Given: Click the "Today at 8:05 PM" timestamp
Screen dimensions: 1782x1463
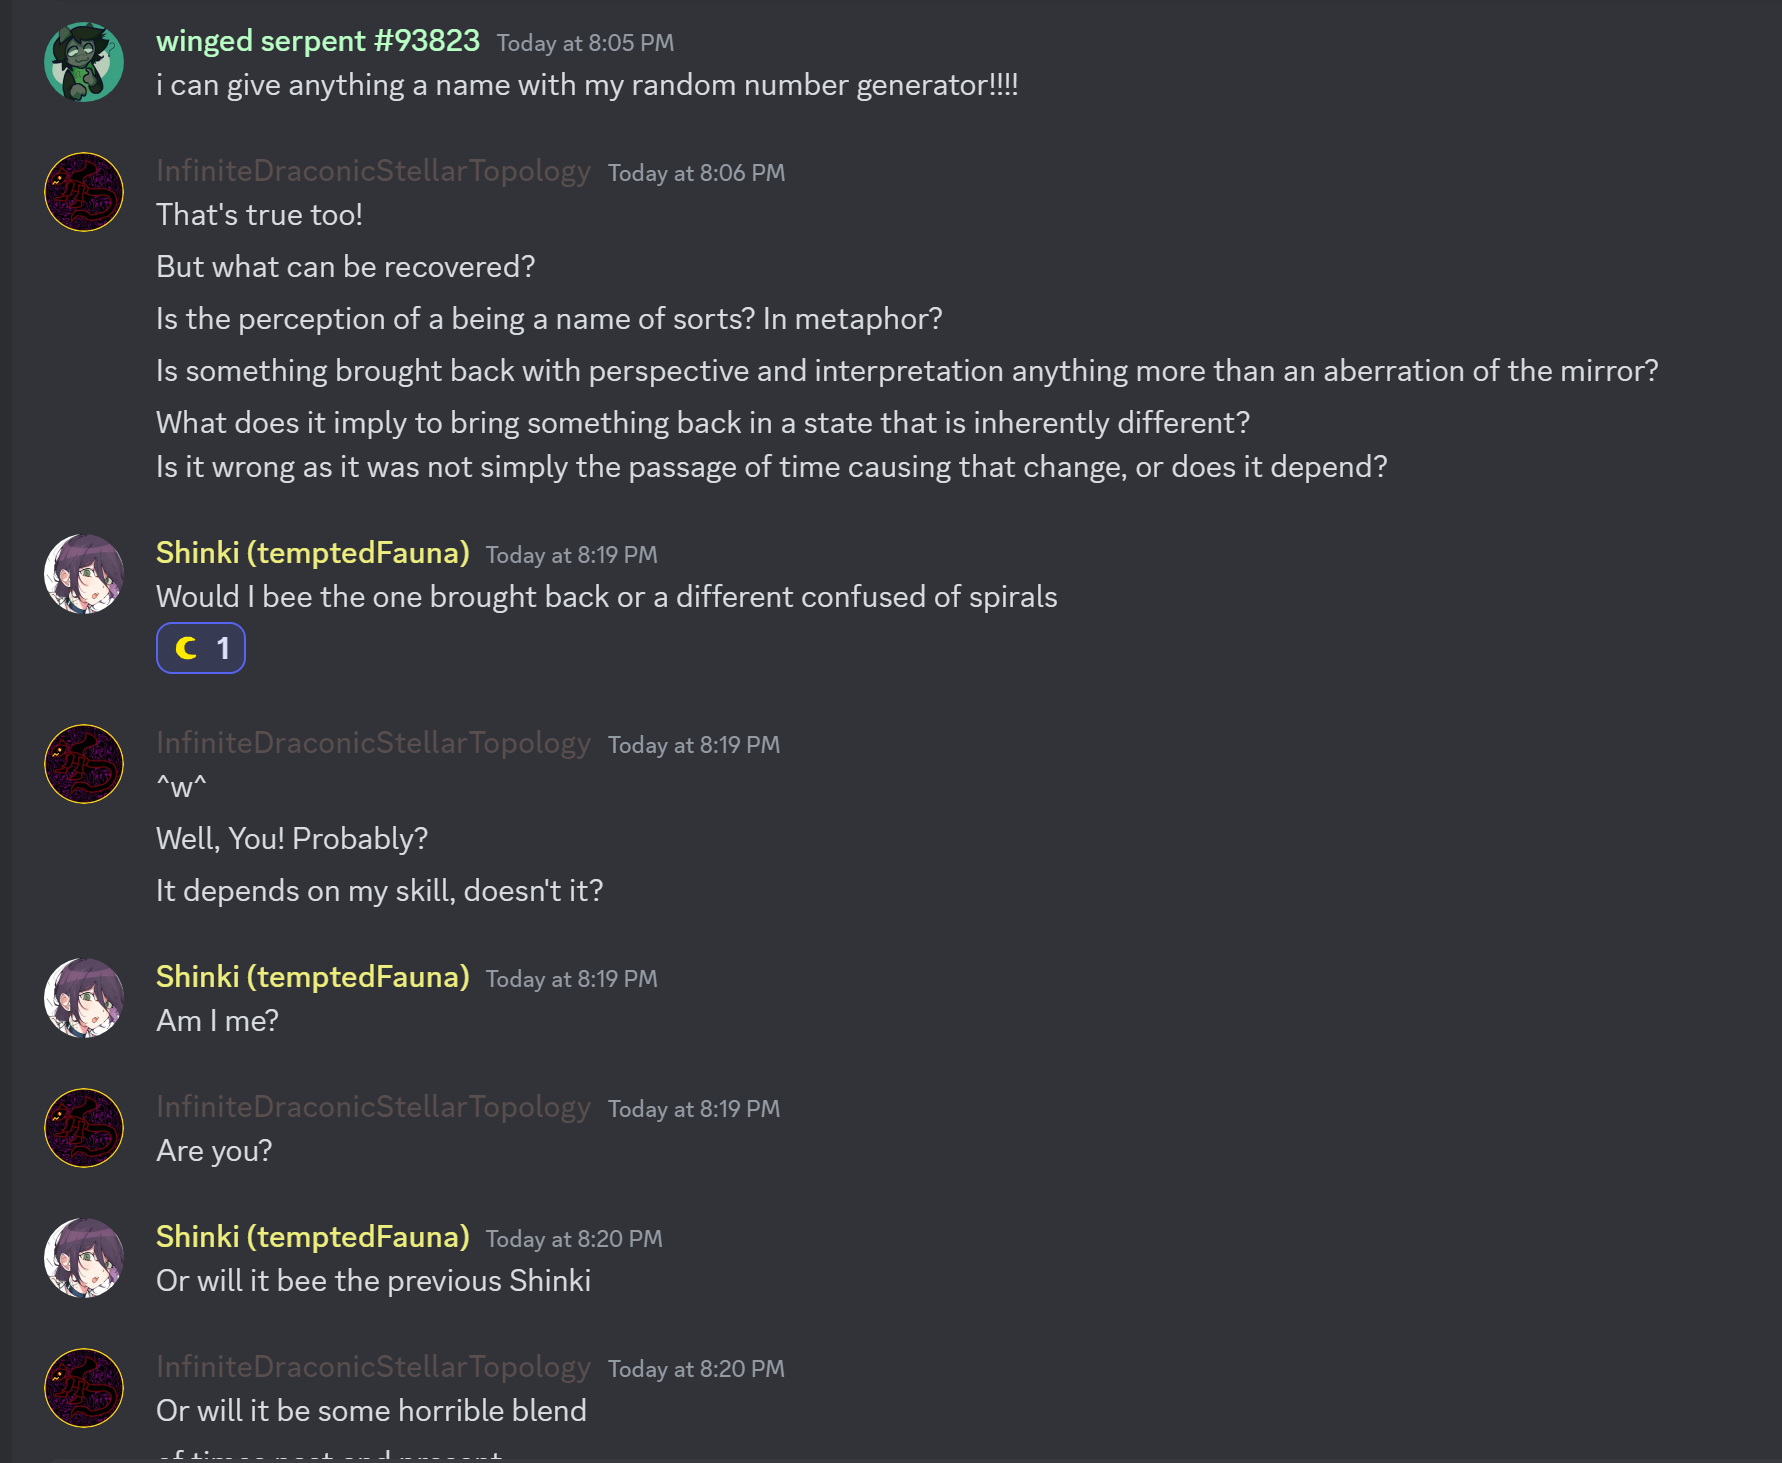Looking at the screenshot, I should point(585,43).
